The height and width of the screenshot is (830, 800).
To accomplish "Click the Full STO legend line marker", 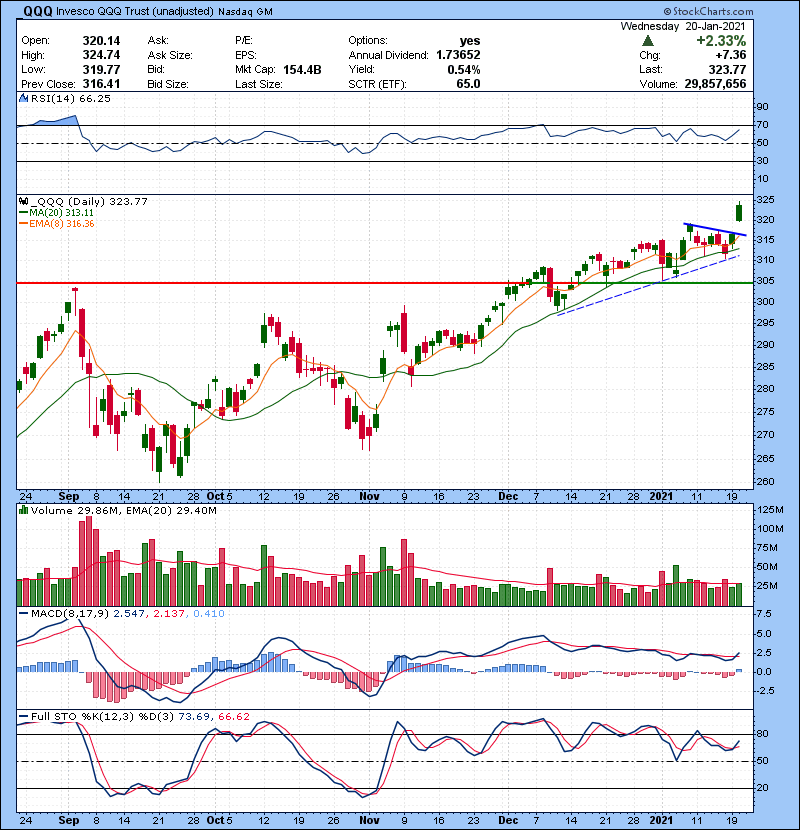I will 24,717.
